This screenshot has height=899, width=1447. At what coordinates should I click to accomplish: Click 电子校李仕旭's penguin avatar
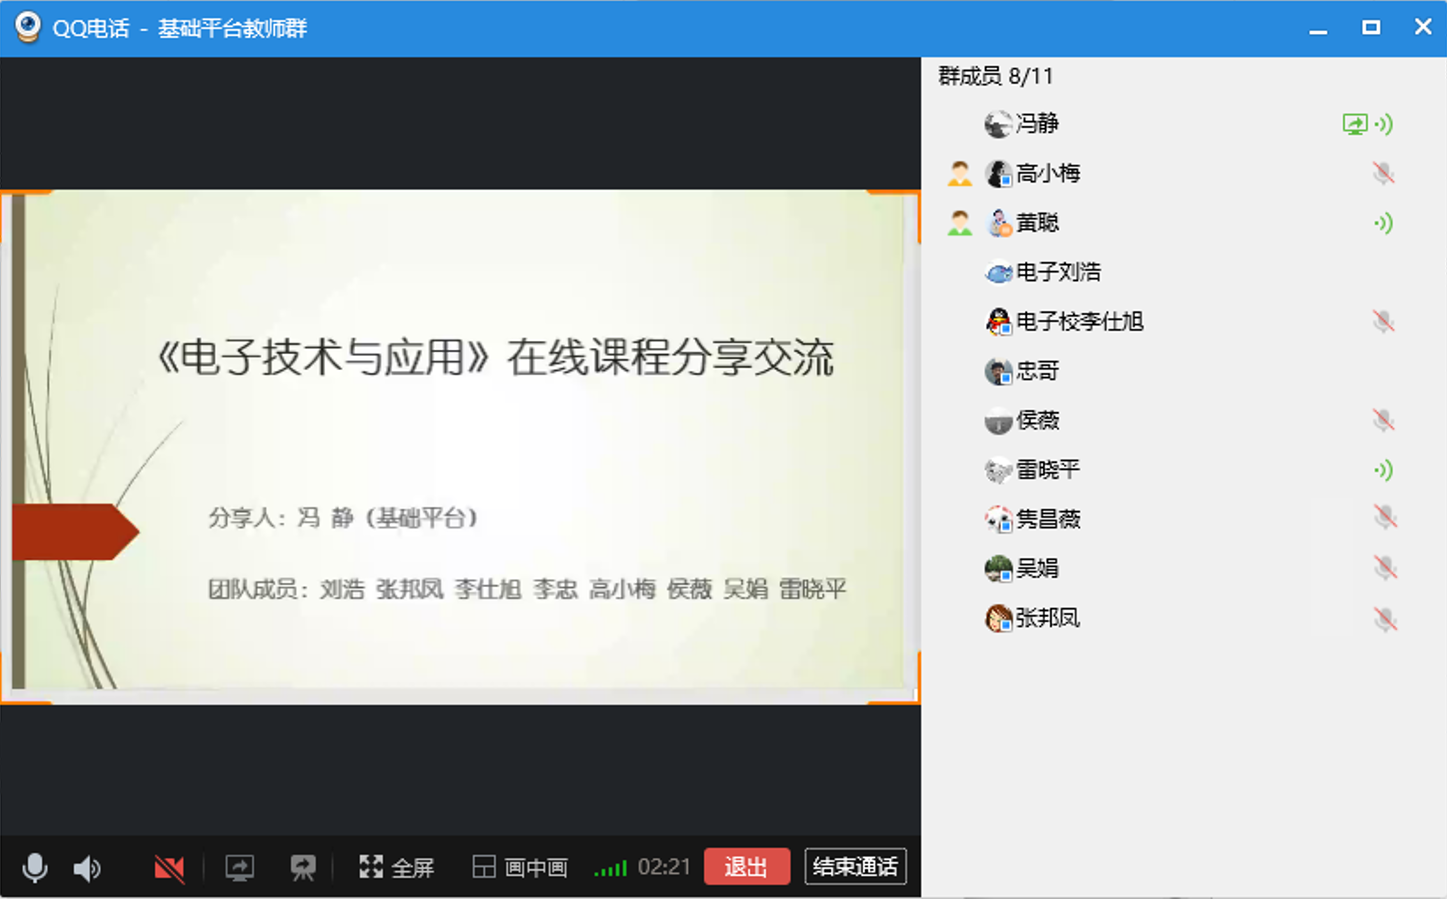998,322
